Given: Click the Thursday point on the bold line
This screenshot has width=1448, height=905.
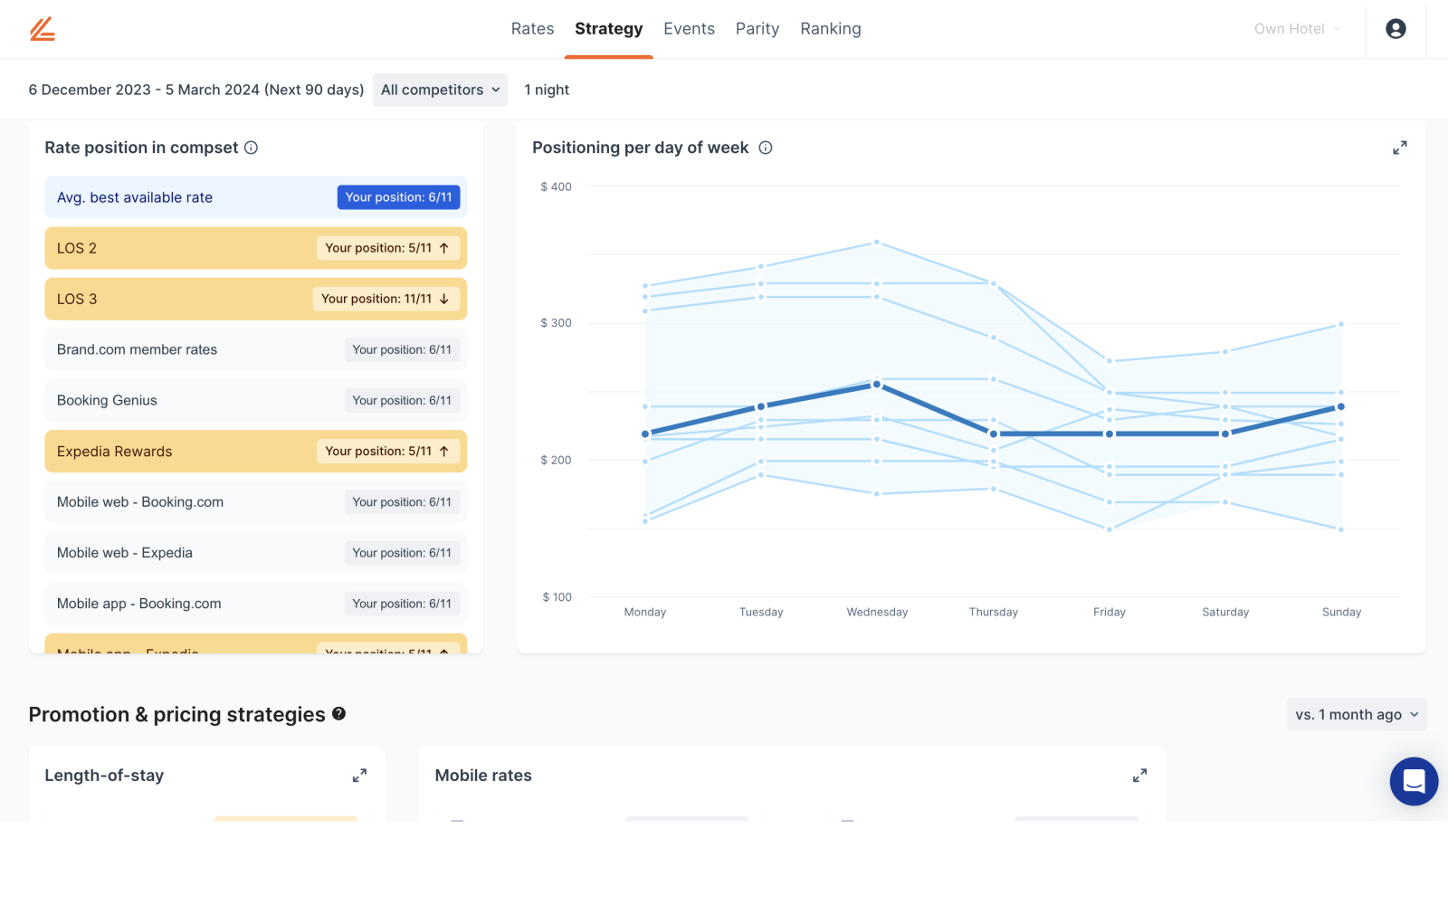Looking at the screenshot, I should [993, 434].
